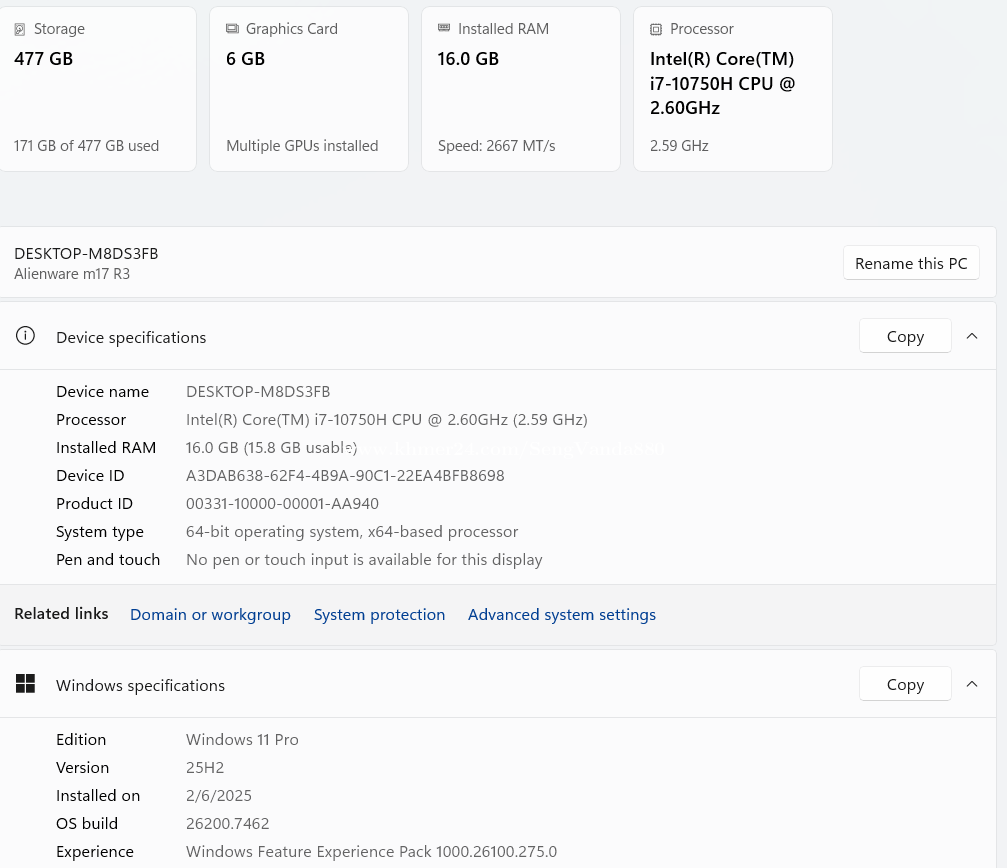Open the System protection link
Image resolution: width=1007 pixels, height=868 pixels.
click(x=379, y=614)
